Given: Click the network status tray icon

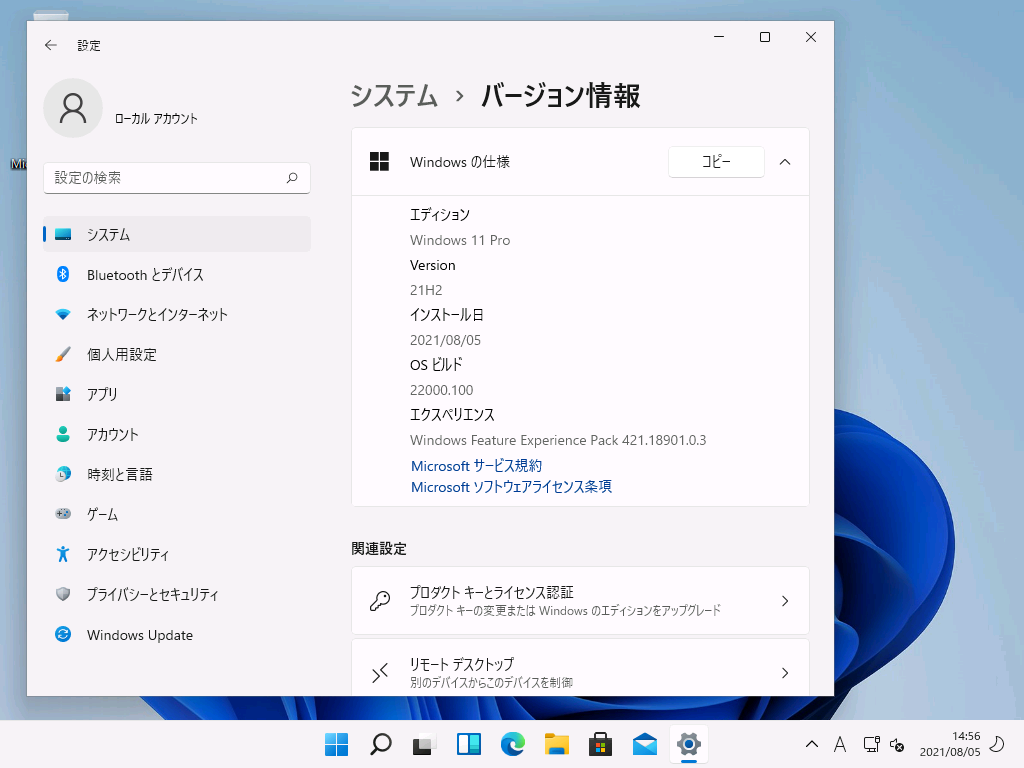Looking at the screenshot, I should 871,744.
